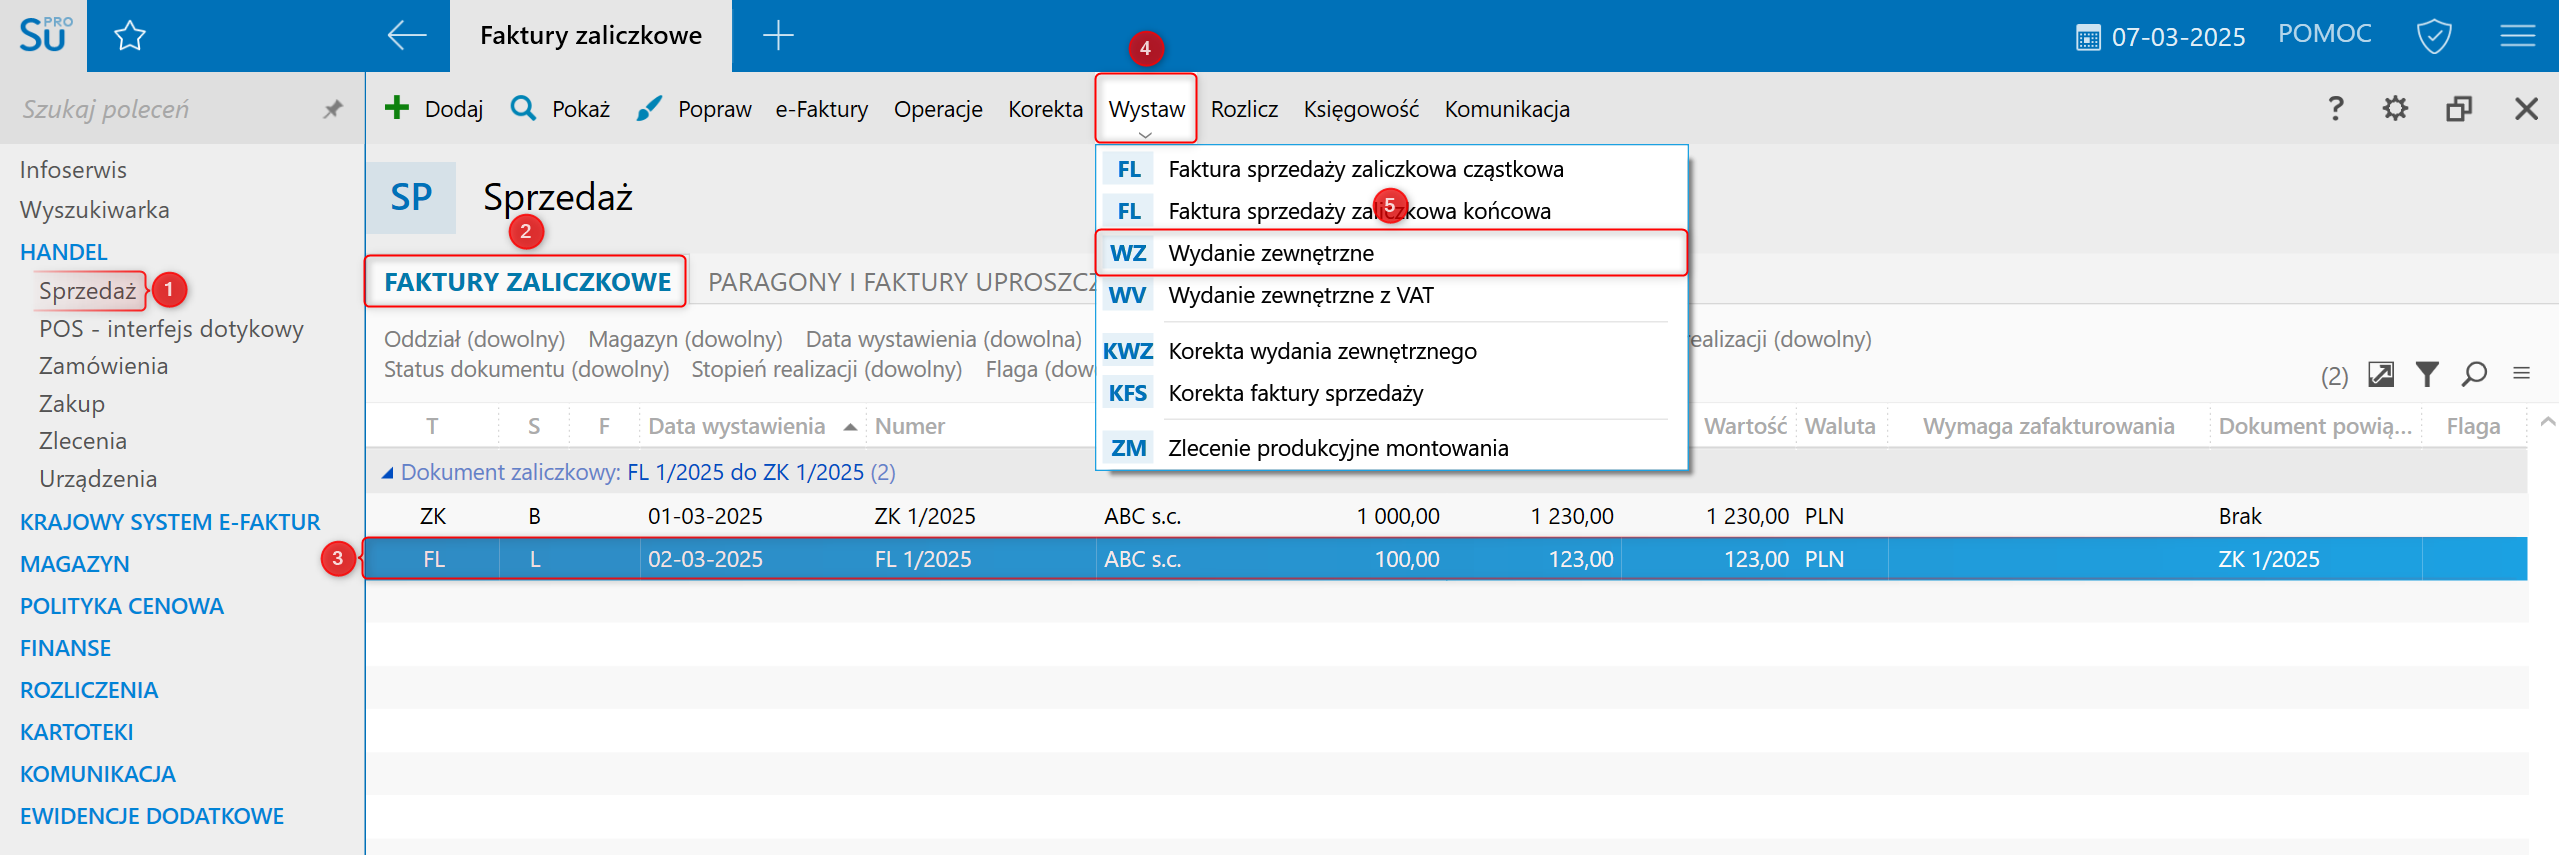Click the green plus Dodaj icon
The image size is (2559, 855).
click(397, 108)
